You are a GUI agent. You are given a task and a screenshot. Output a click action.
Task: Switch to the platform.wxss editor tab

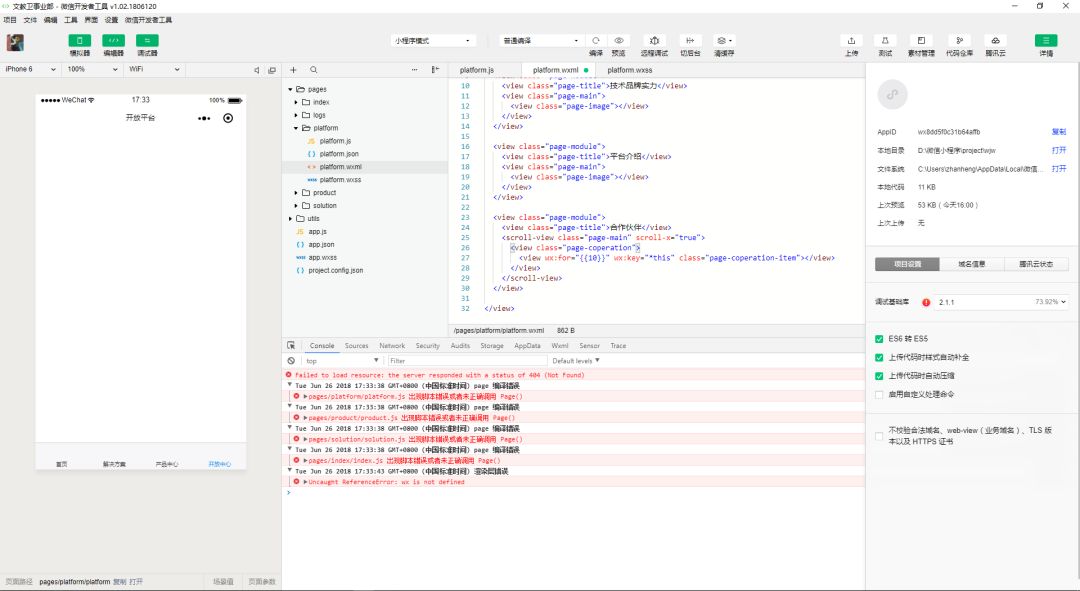[630, 70]
